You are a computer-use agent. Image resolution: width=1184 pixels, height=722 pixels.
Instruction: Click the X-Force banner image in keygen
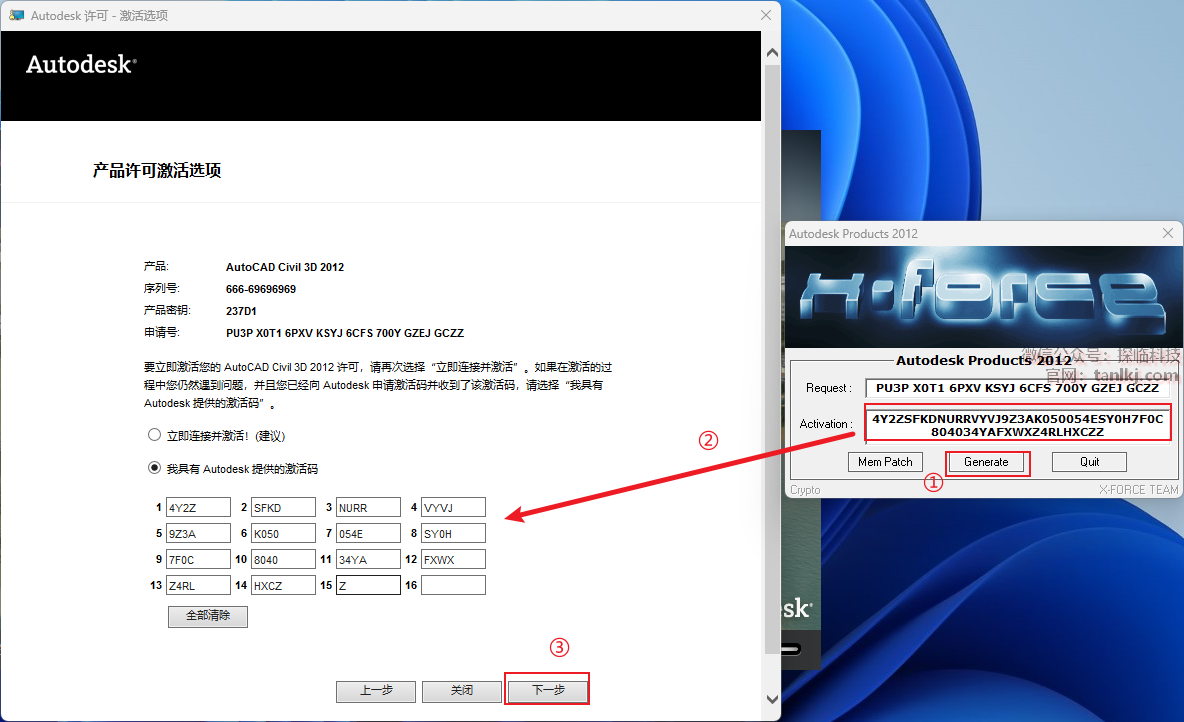(983, 297)
